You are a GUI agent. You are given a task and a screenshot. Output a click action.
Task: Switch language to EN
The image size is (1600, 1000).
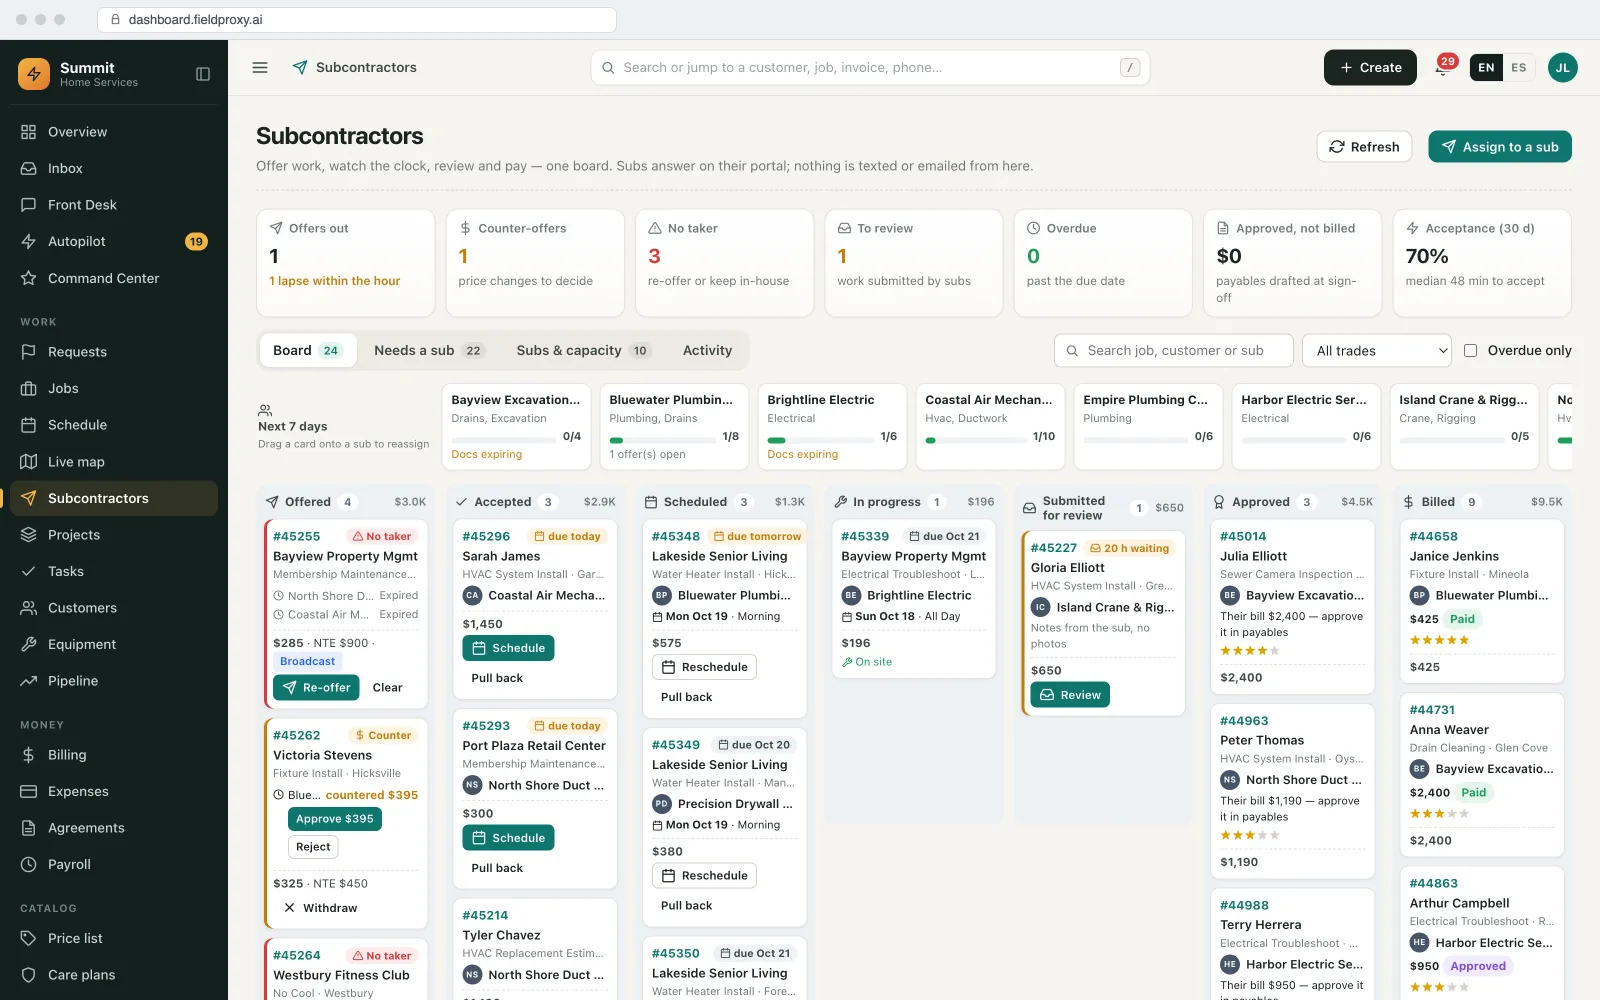tap(1486, 68)
